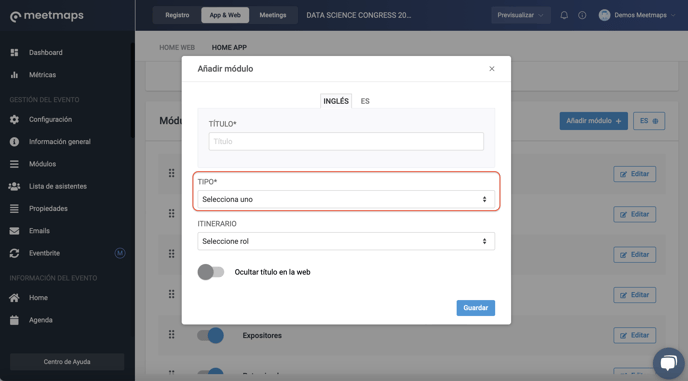Select the ES language tab in dialog
The height and width of the screenshot is (381, 688).
[365, 101]
